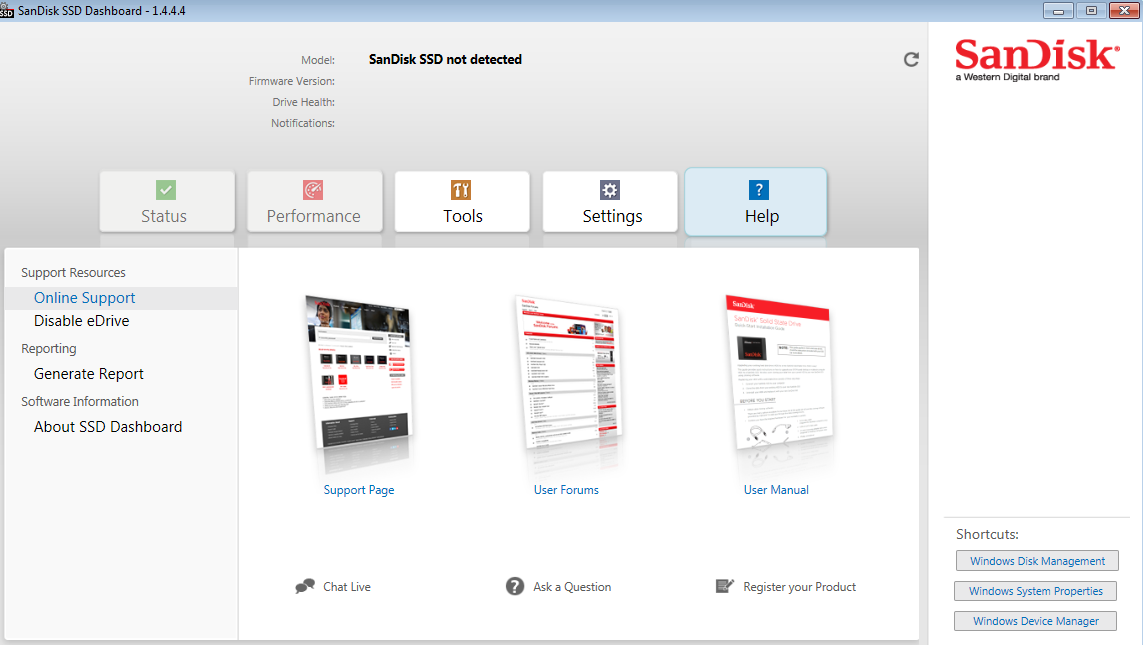Click the refresh drive list icon
1143x645 pixels.
coord(911,60)
